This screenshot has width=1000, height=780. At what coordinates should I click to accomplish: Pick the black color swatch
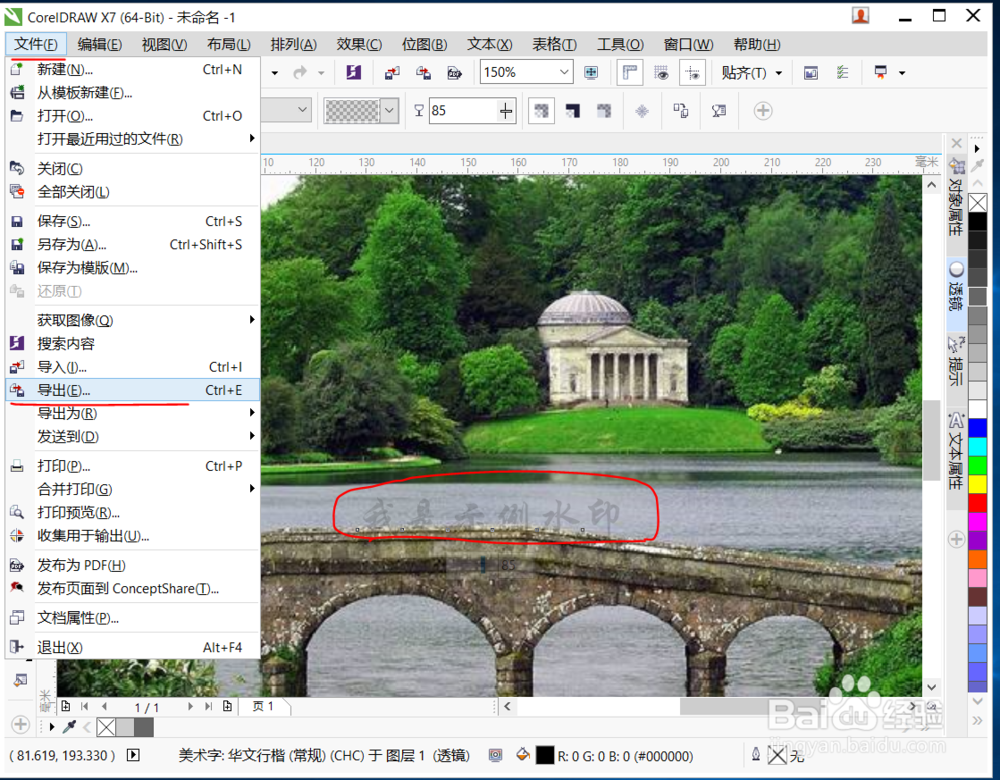978,221
